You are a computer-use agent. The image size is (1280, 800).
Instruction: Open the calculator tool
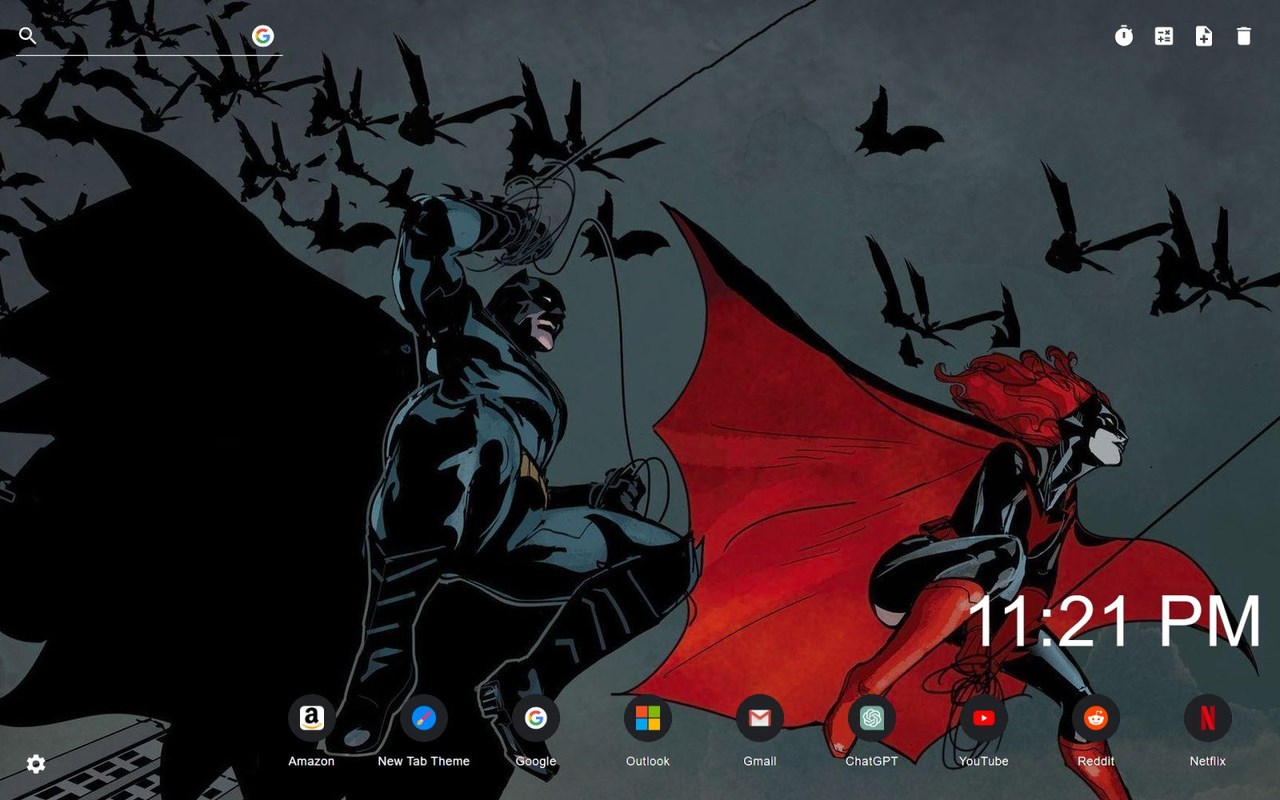pos(1164,36)
